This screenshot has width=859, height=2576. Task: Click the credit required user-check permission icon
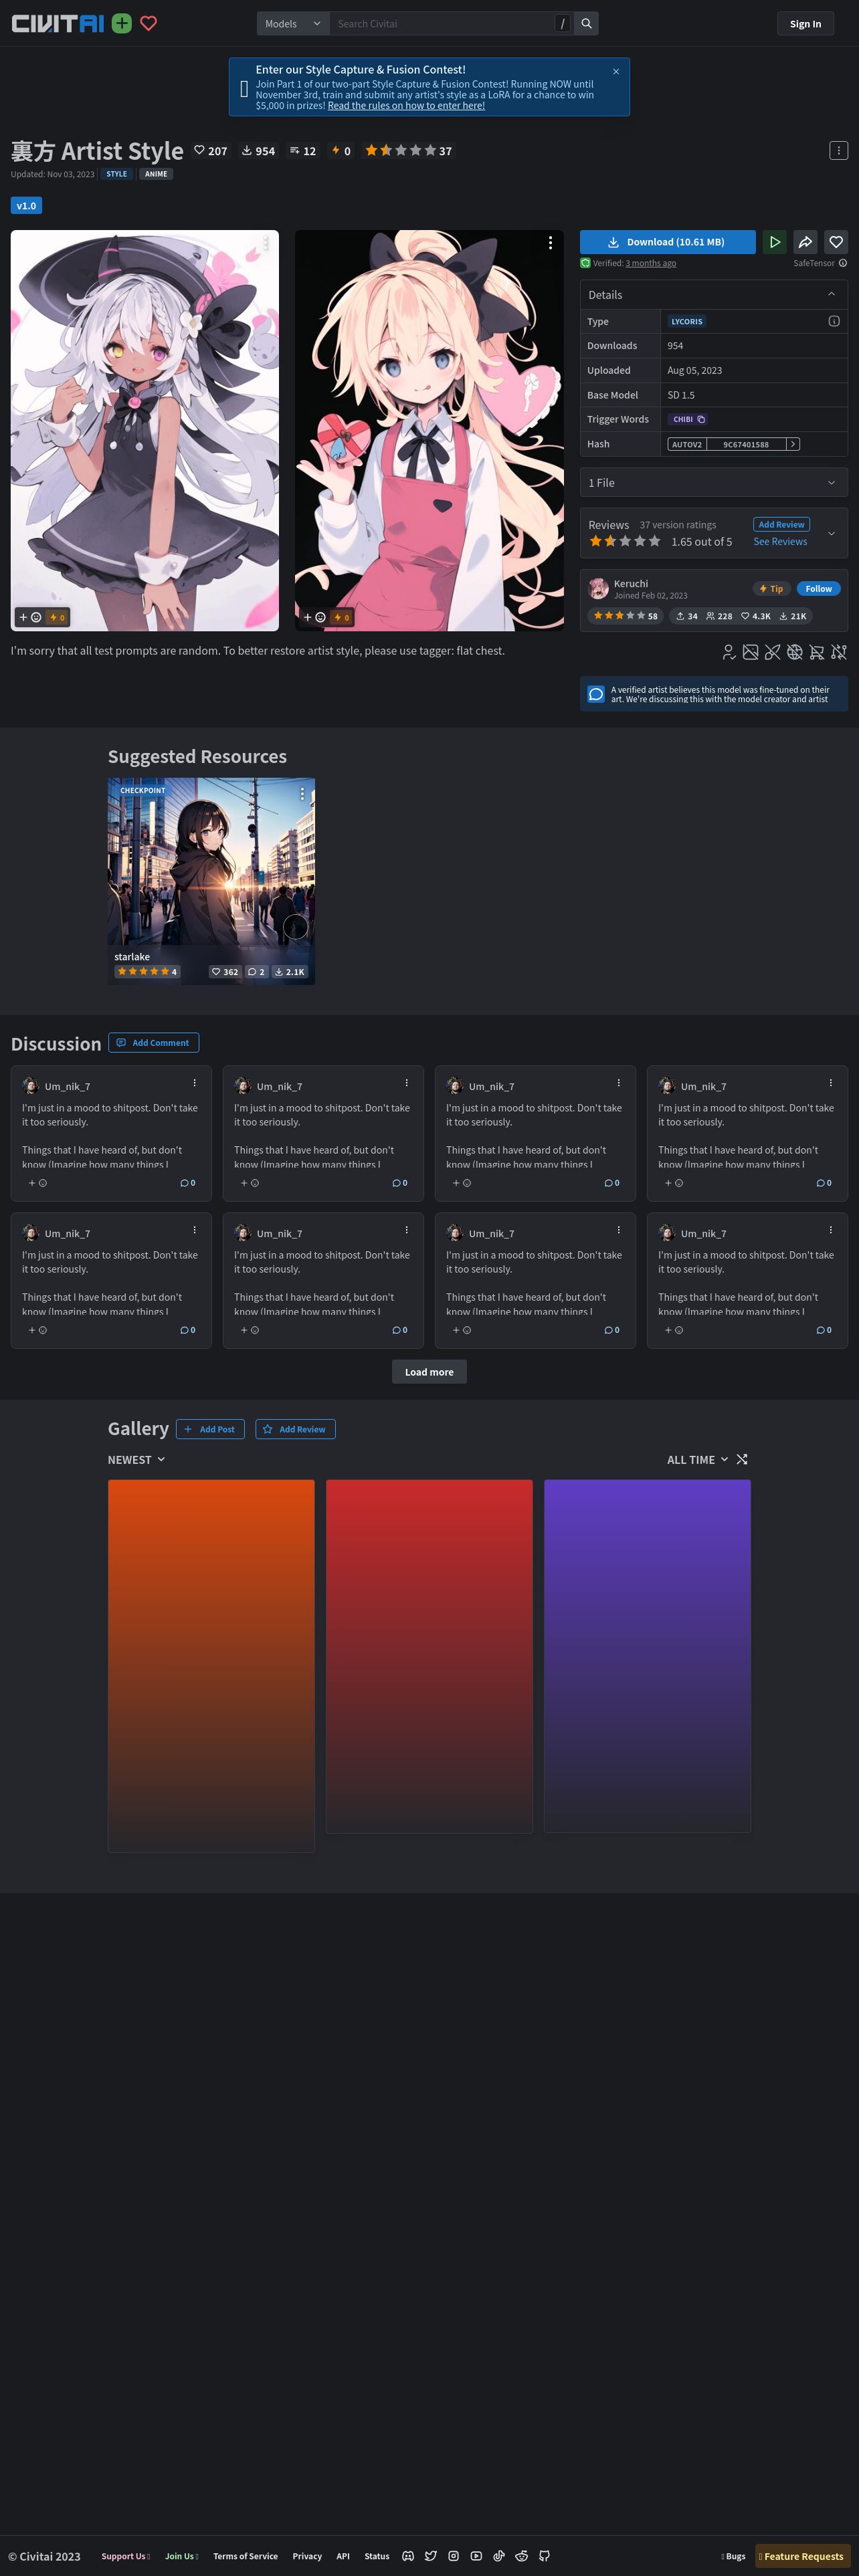pyautogui.click(x=729, y=652)
